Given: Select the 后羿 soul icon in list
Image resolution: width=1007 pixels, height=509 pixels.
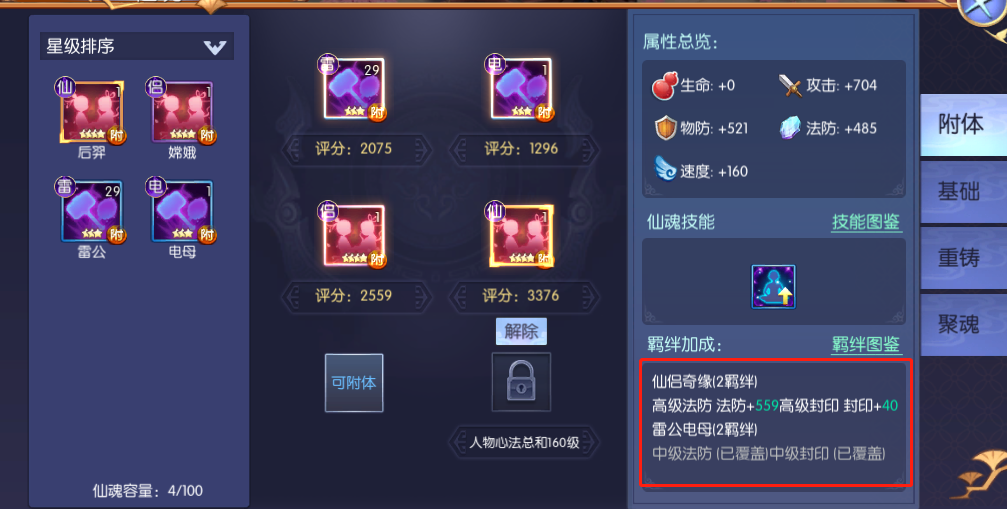Looking at the screenshot, I should (x=91, y=111).
